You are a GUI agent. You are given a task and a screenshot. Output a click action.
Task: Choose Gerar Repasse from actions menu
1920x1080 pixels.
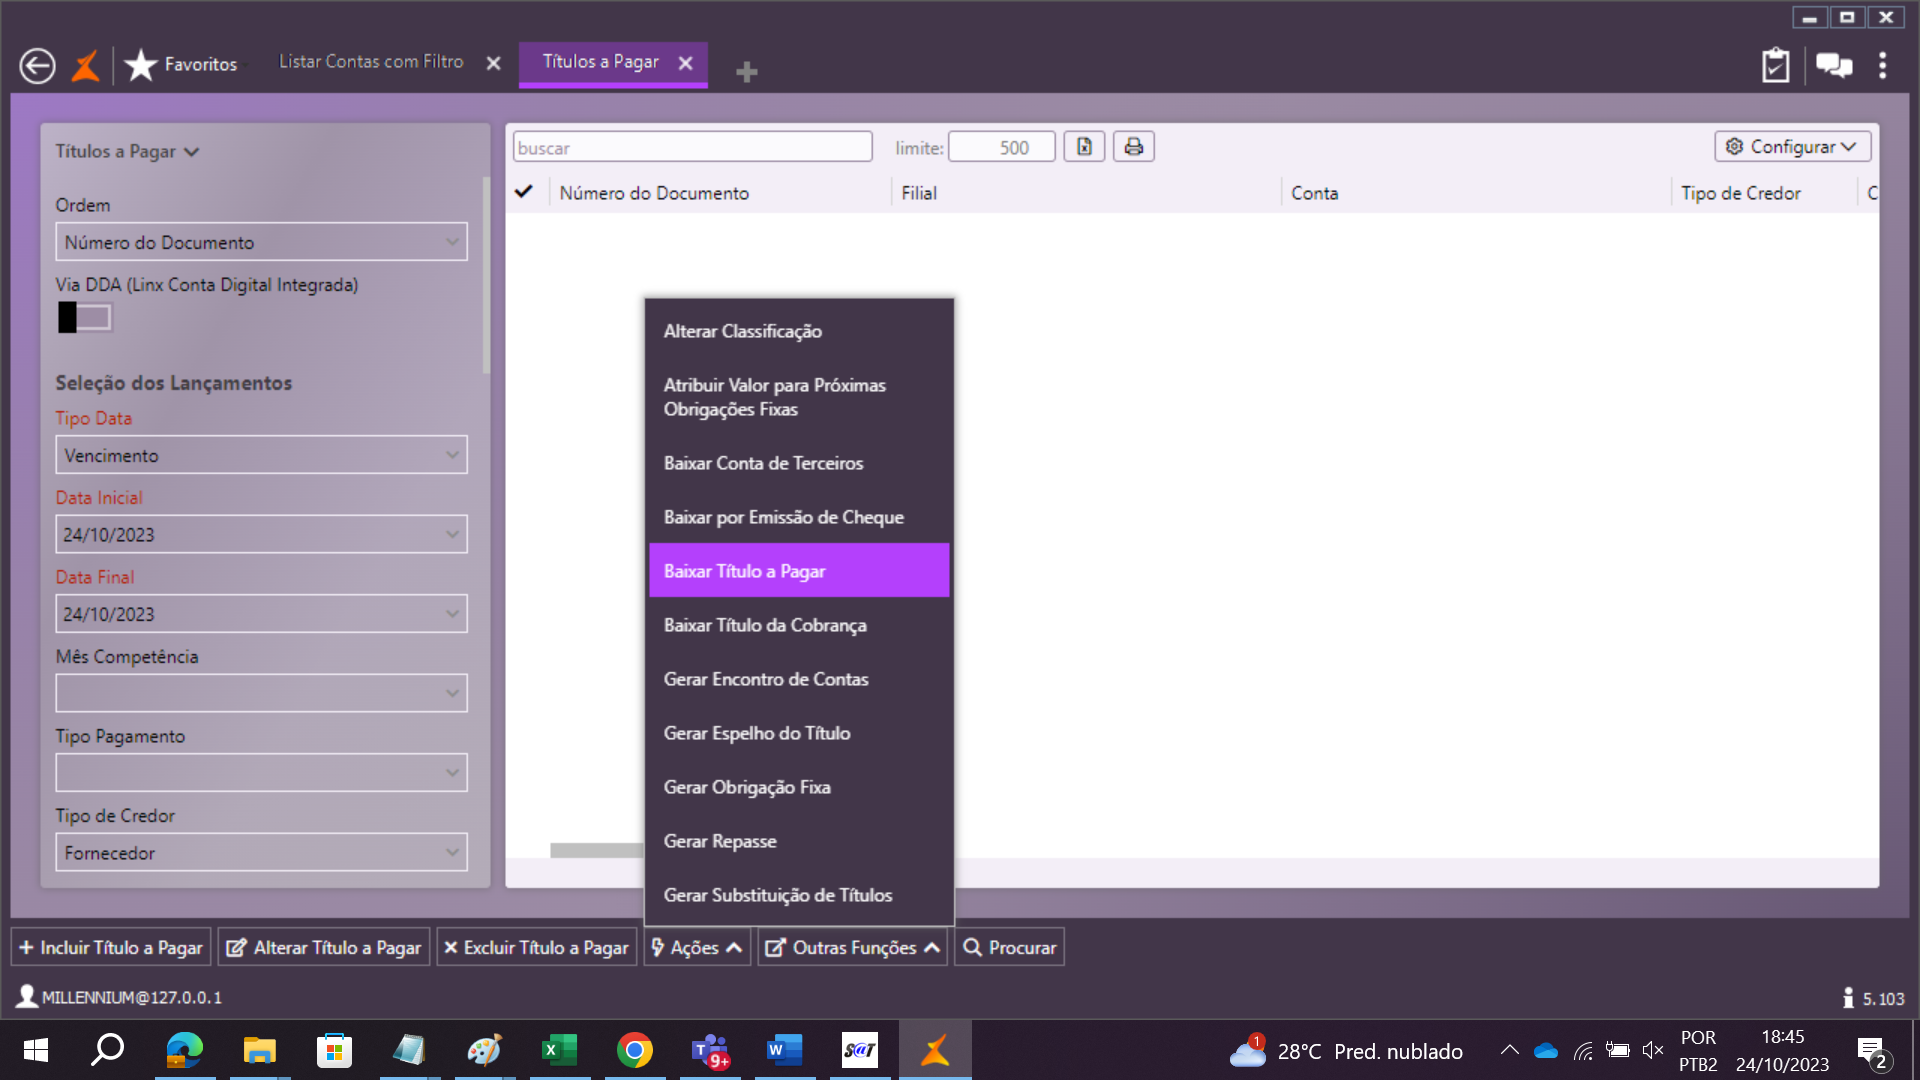coord(720,841)
